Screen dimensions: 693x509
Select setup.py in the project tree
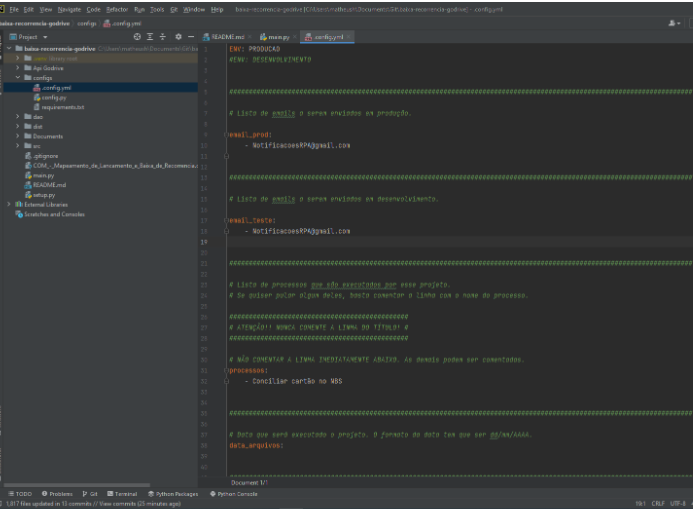[x=40, y=195]
